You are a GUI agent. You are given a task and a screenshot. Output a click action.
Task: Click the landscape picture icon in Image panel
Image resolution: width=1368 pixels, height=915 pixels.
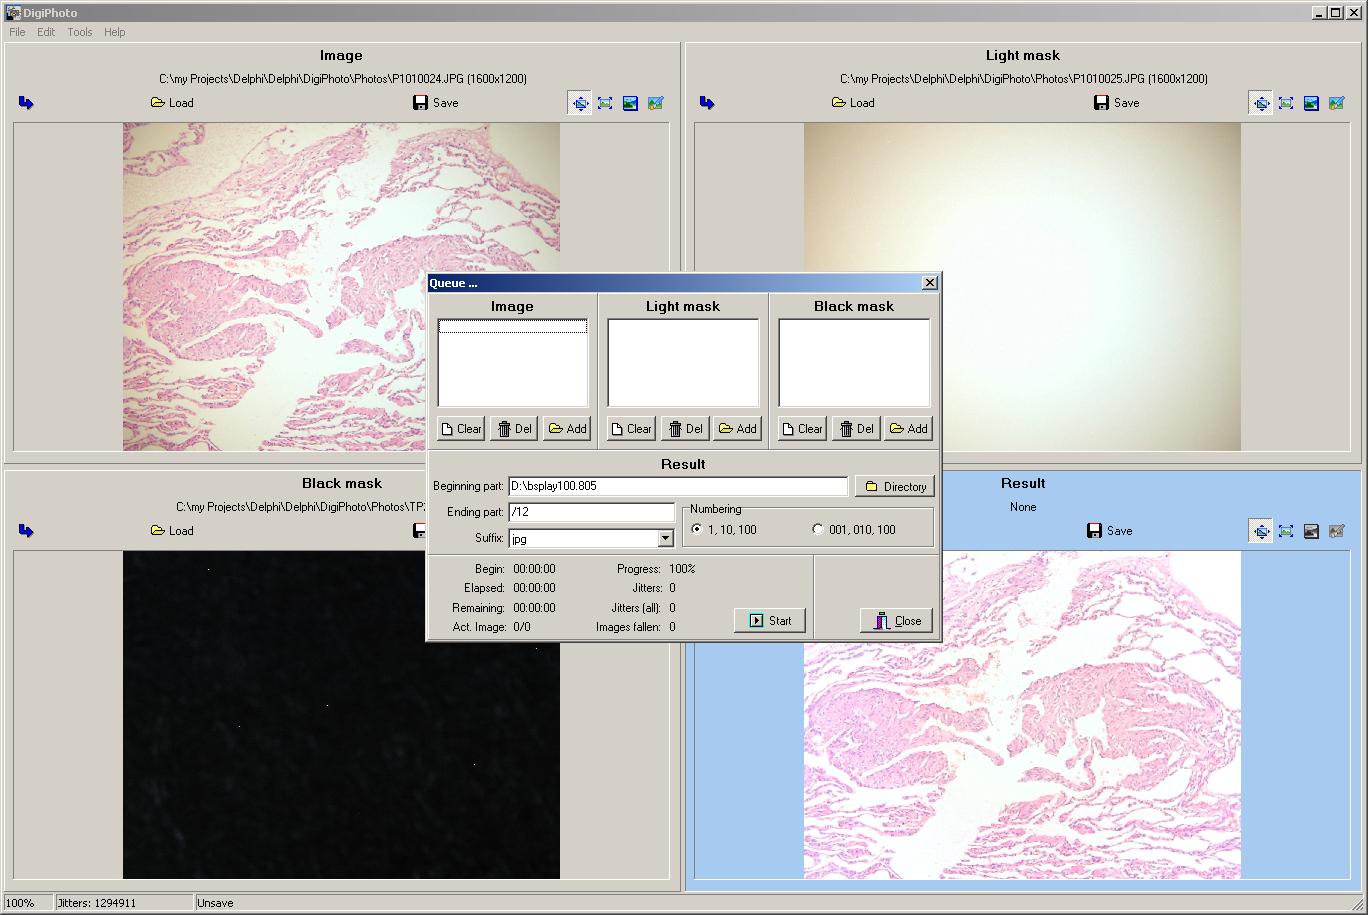pyautogui.click(x=630, y=103)
